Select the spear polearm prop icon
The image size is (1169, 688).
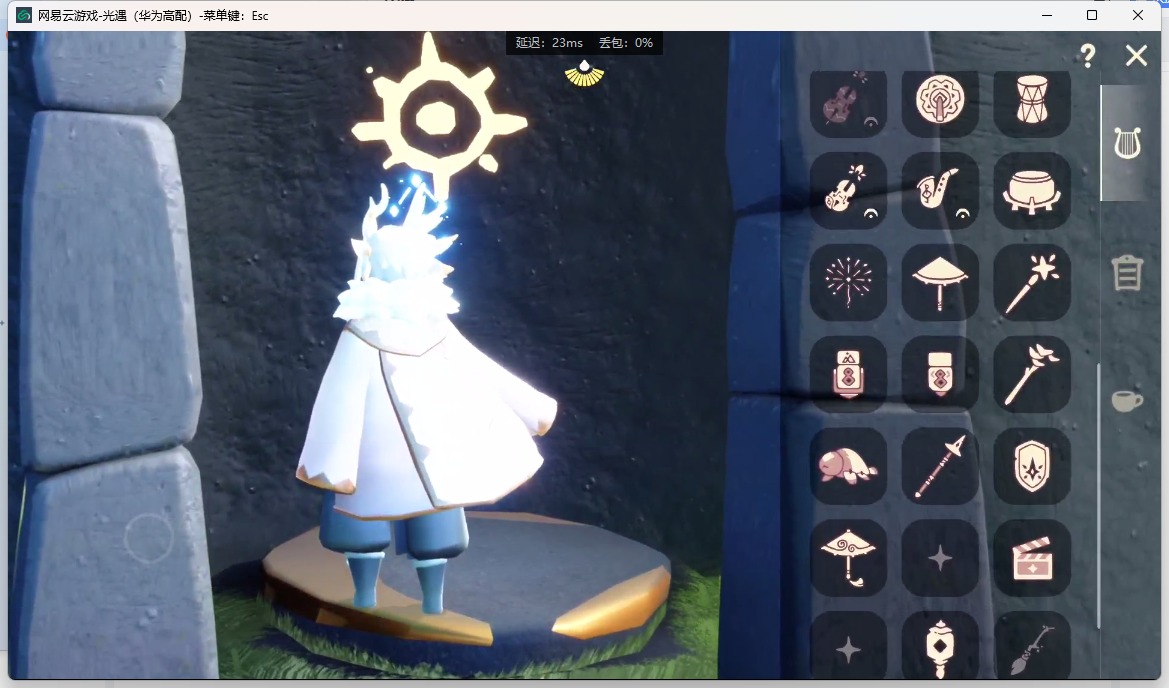click(940, 466)
